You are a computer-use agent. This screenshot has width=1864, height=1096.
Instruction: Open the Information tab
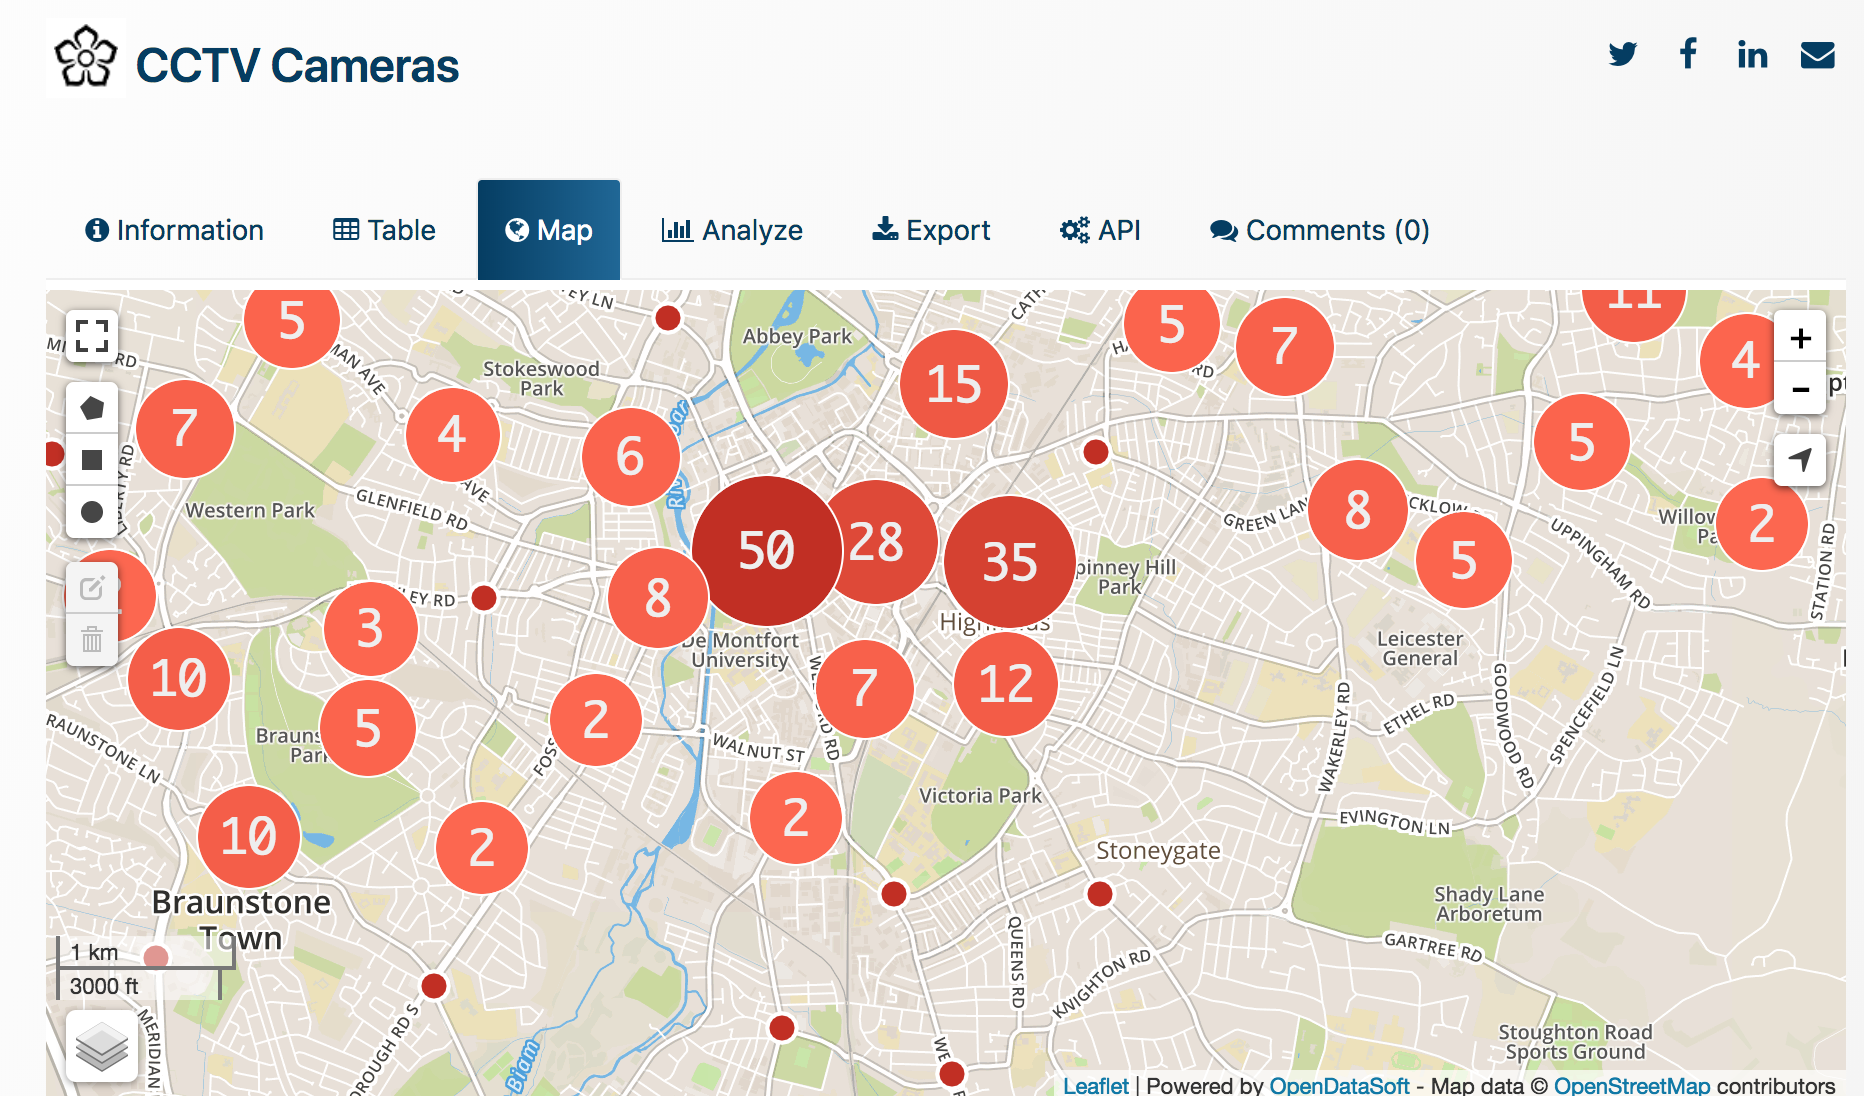[x=175, y=230]
